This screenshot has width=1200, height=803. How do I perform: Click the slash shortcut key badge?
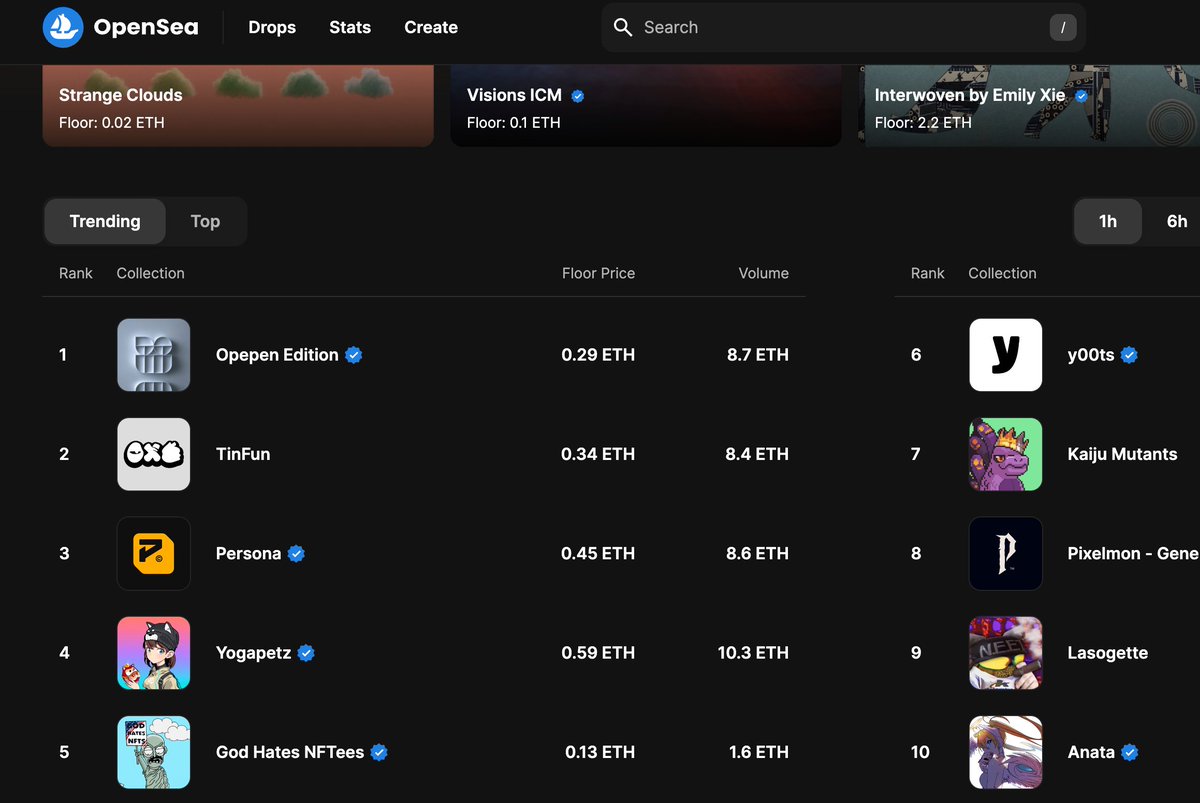(x=1062, y=28)
